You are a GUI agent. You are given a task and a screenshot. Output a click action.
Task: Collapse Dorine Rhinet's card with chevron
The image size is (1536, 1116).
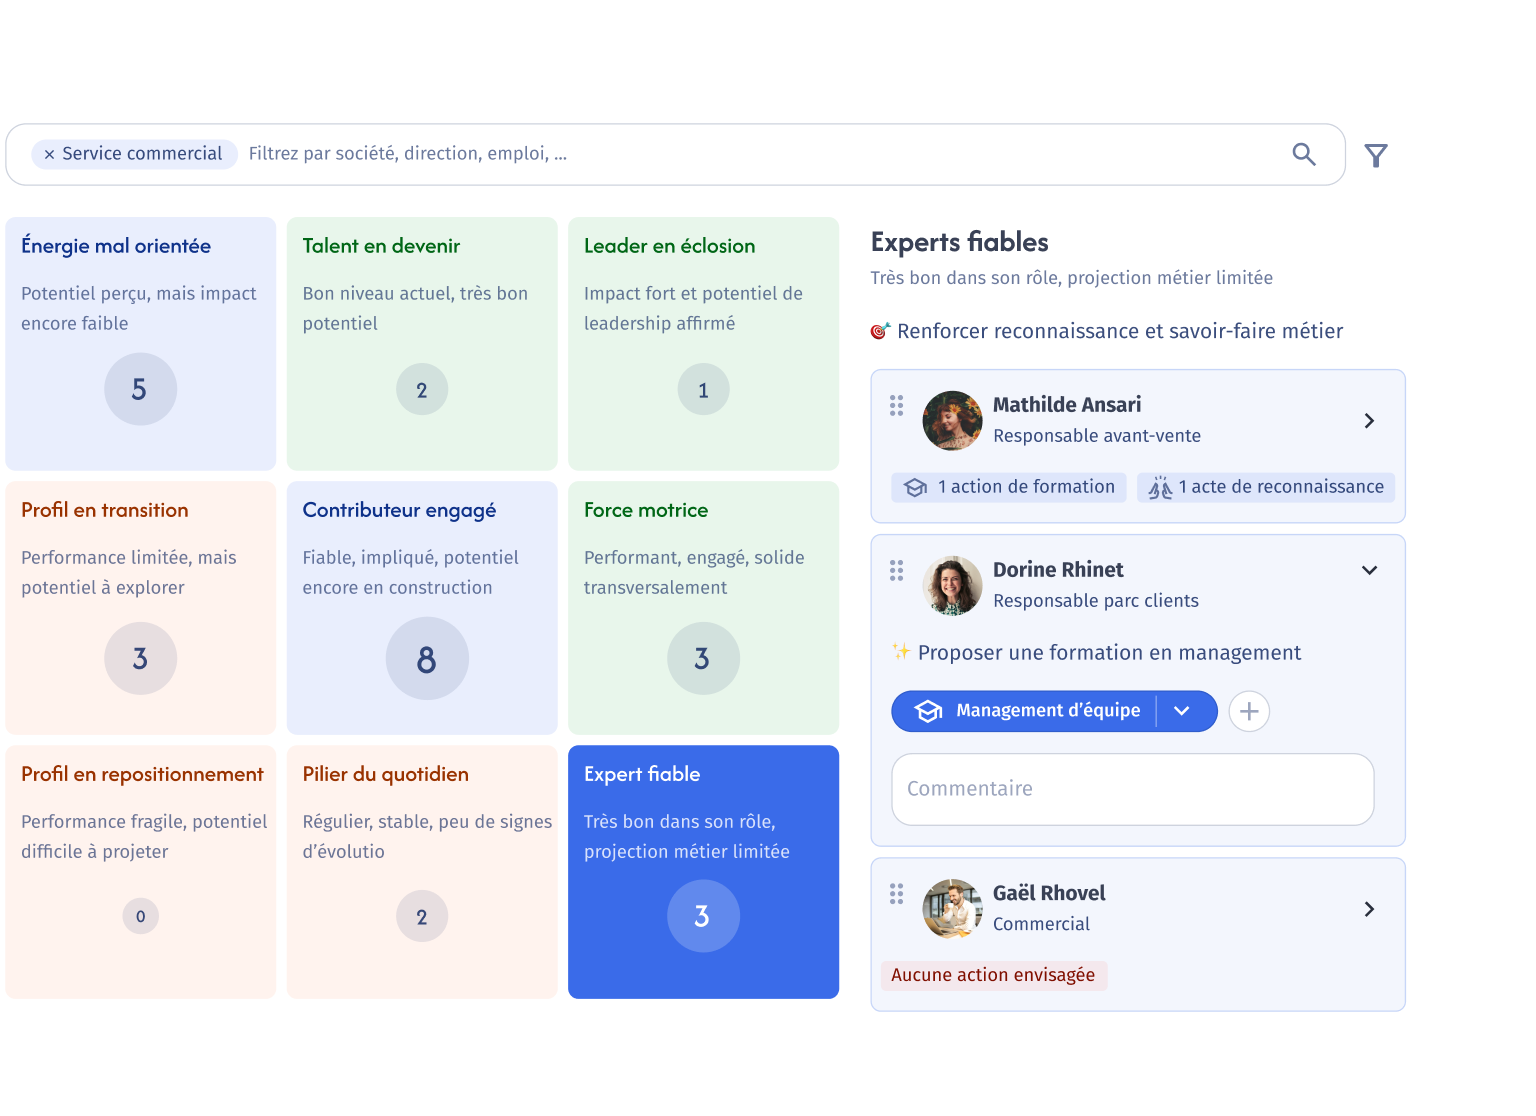[1369, 570]
